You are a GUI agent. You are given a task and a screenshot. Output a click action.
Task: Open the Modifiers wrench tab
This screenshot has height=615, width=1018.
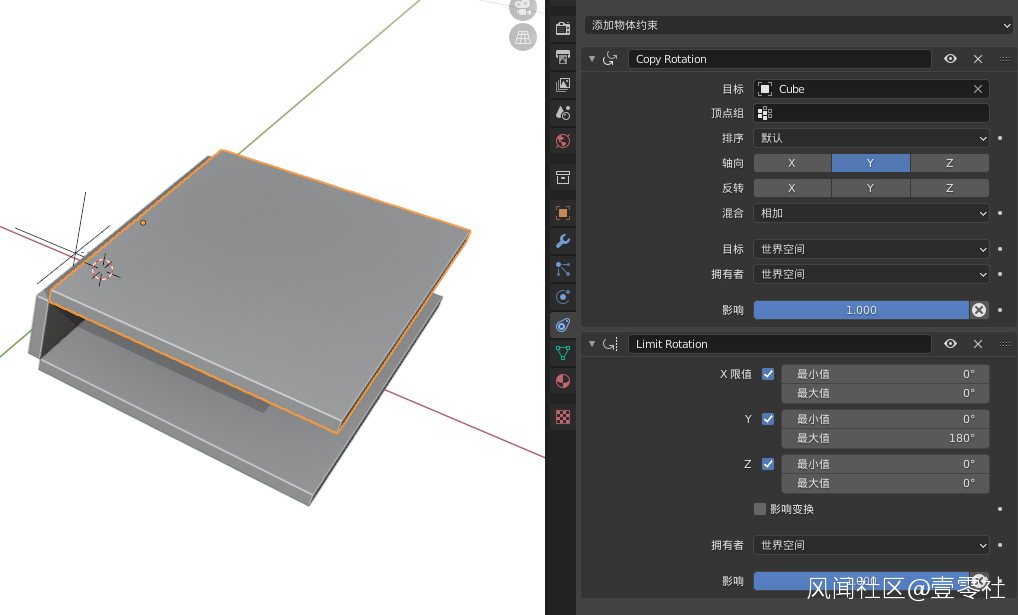(x=563, y=241)
